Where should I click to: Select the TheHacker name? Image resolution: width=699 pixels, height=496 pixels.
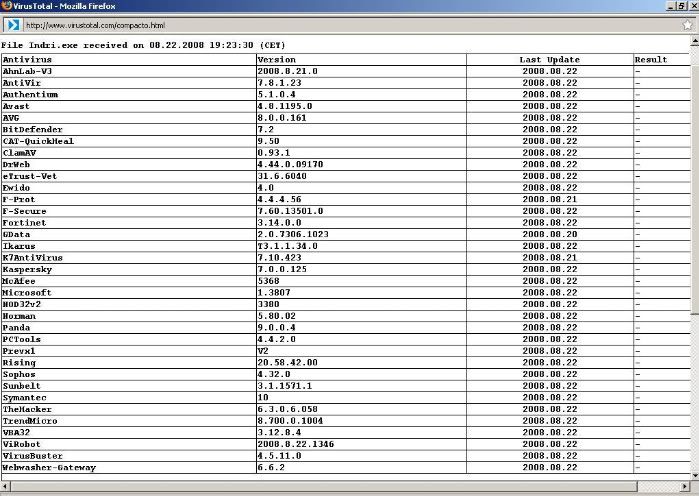click(27, 409)
